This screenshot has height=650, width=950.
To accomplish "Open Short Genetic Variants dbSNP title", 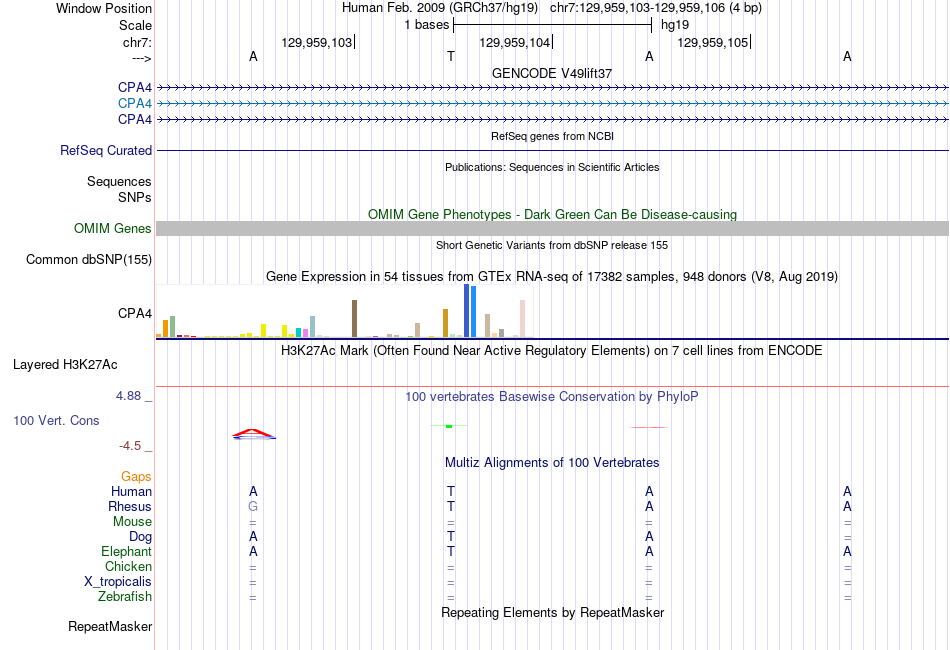I will point(552,245).
